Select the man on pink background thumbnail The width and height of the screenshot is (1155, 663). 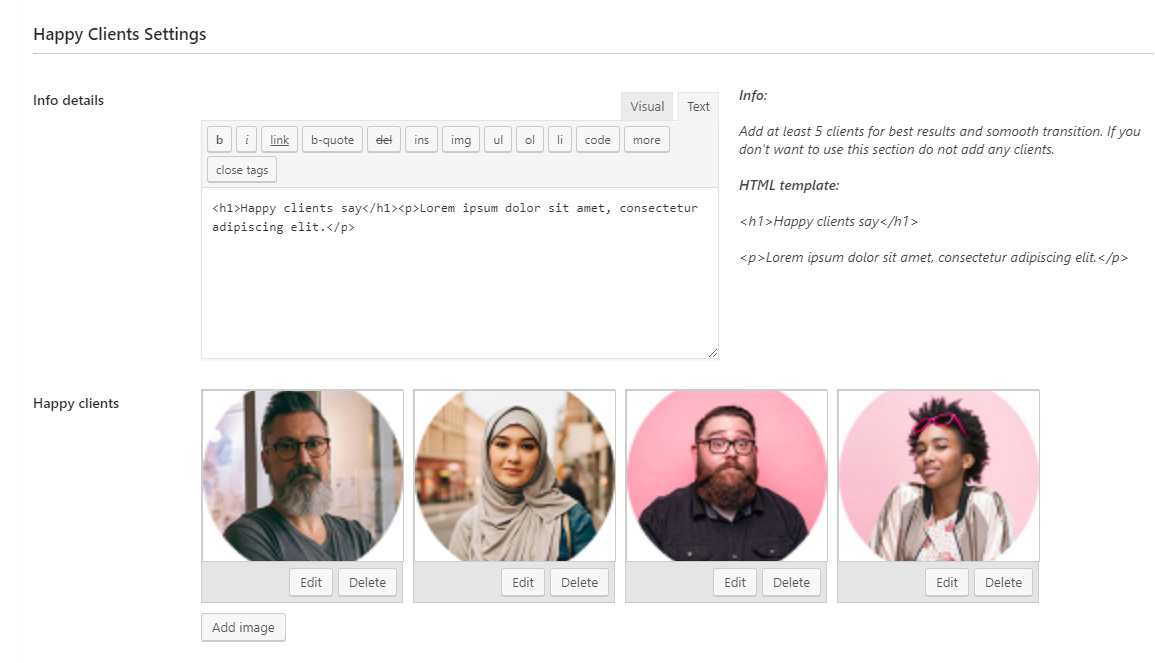(x=727, y=476)
